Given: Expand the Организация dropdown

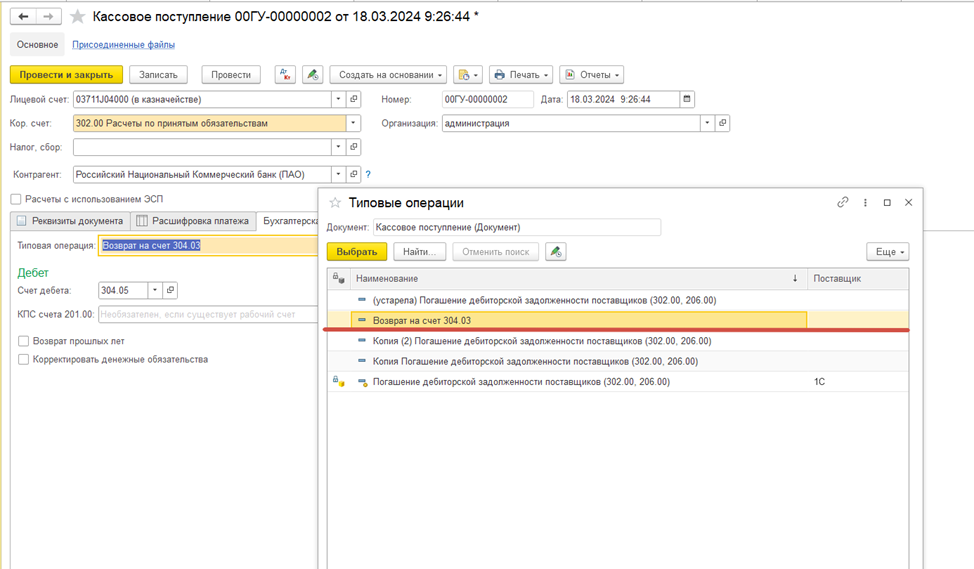Looking at the screenshot, I should pyautogui.click(x=707, y=123).
